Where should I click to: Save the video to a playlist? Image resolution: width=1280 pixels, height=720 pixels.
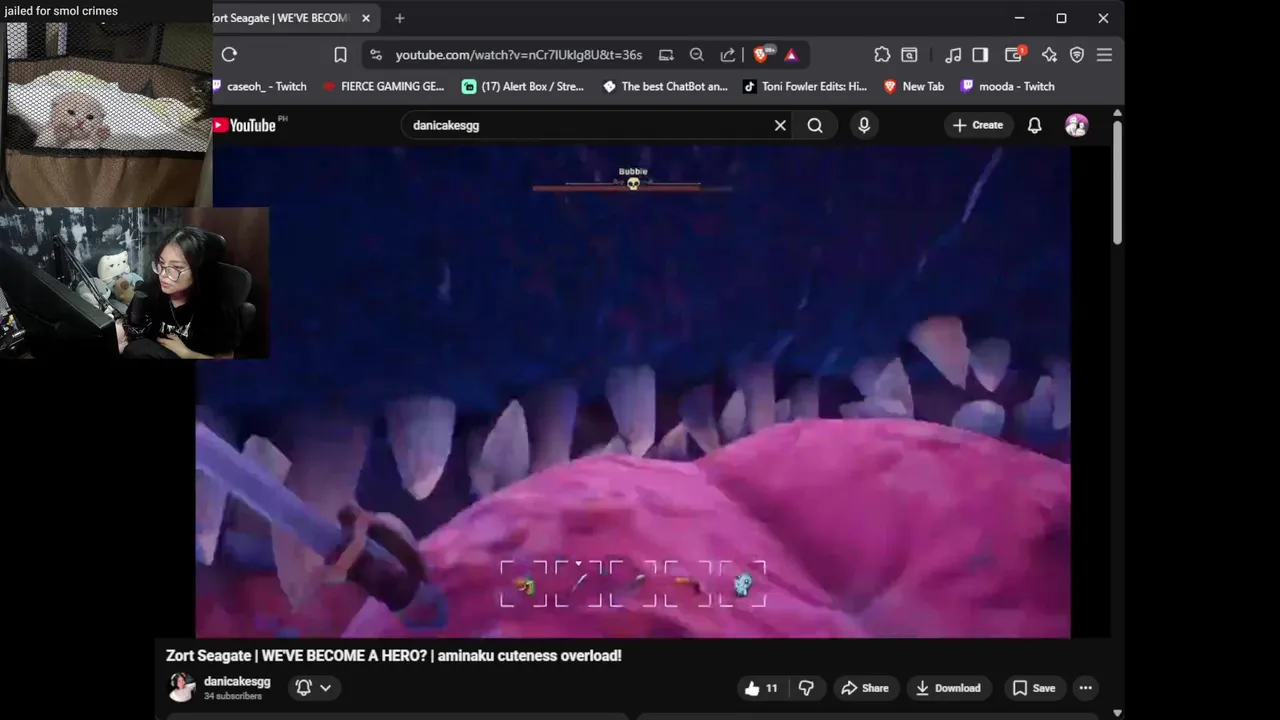[x=1034, y=688]
